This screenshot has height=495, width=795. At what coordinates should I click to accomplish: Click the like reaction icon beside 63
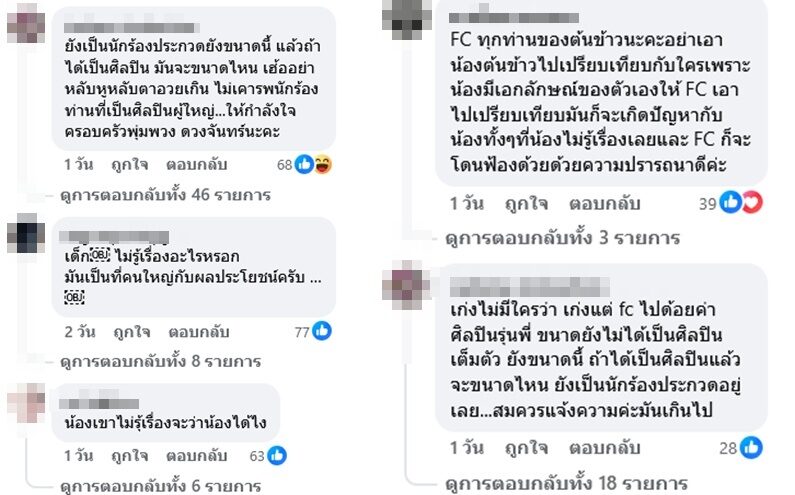pos(277,455)
